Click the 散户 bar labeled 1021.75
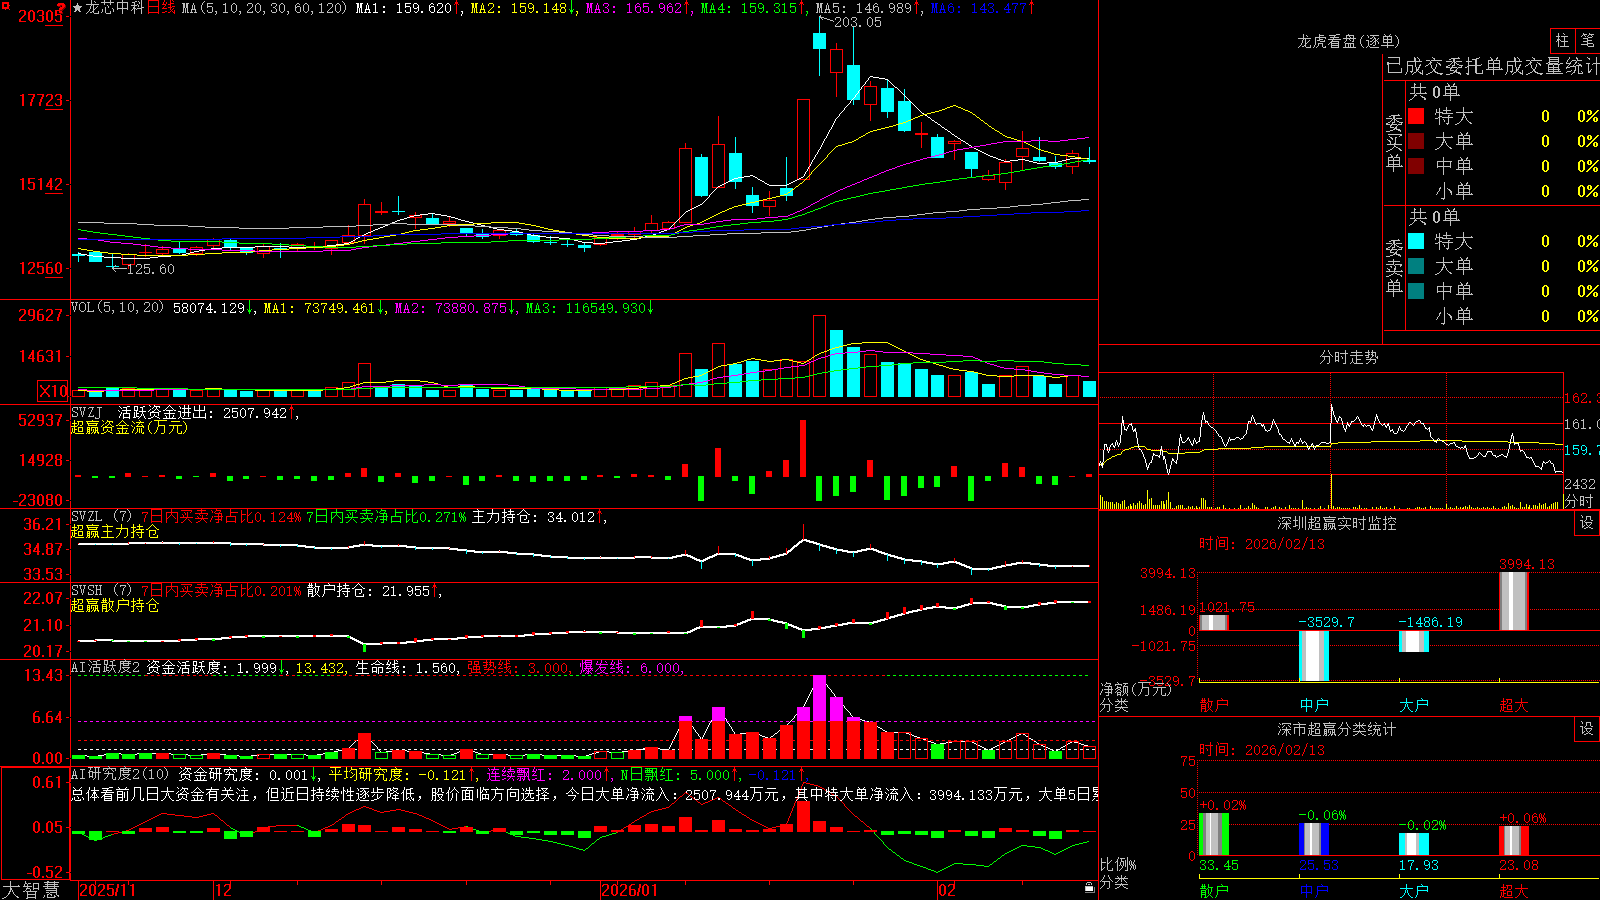Image resolution: width=1600 pixels, height=900 pixels. pos(1214,622)
